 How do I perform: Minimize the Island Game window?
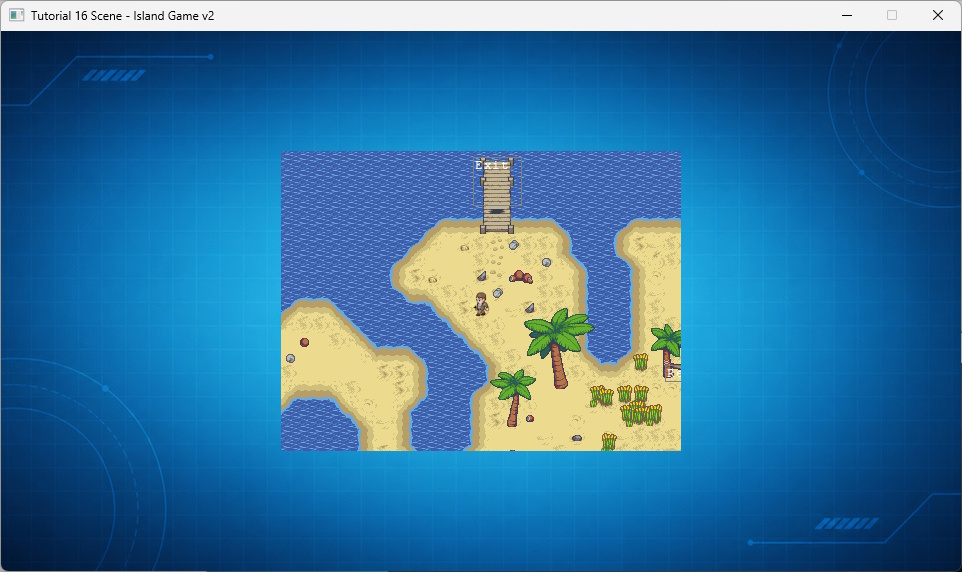pos(847,15)
